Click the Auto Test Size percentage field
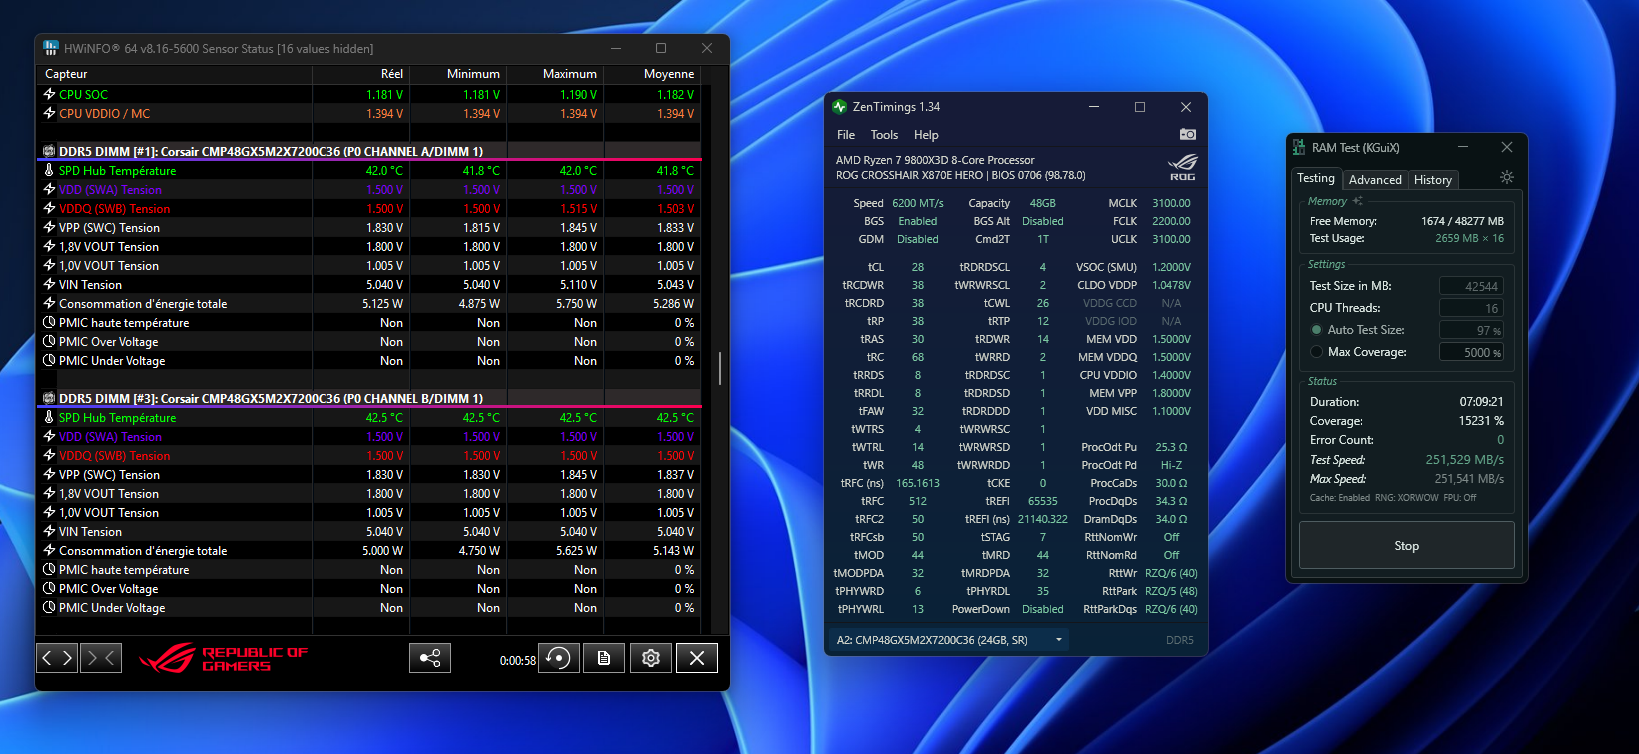This screenshot has height=754, width=1639. point(1471,330)
